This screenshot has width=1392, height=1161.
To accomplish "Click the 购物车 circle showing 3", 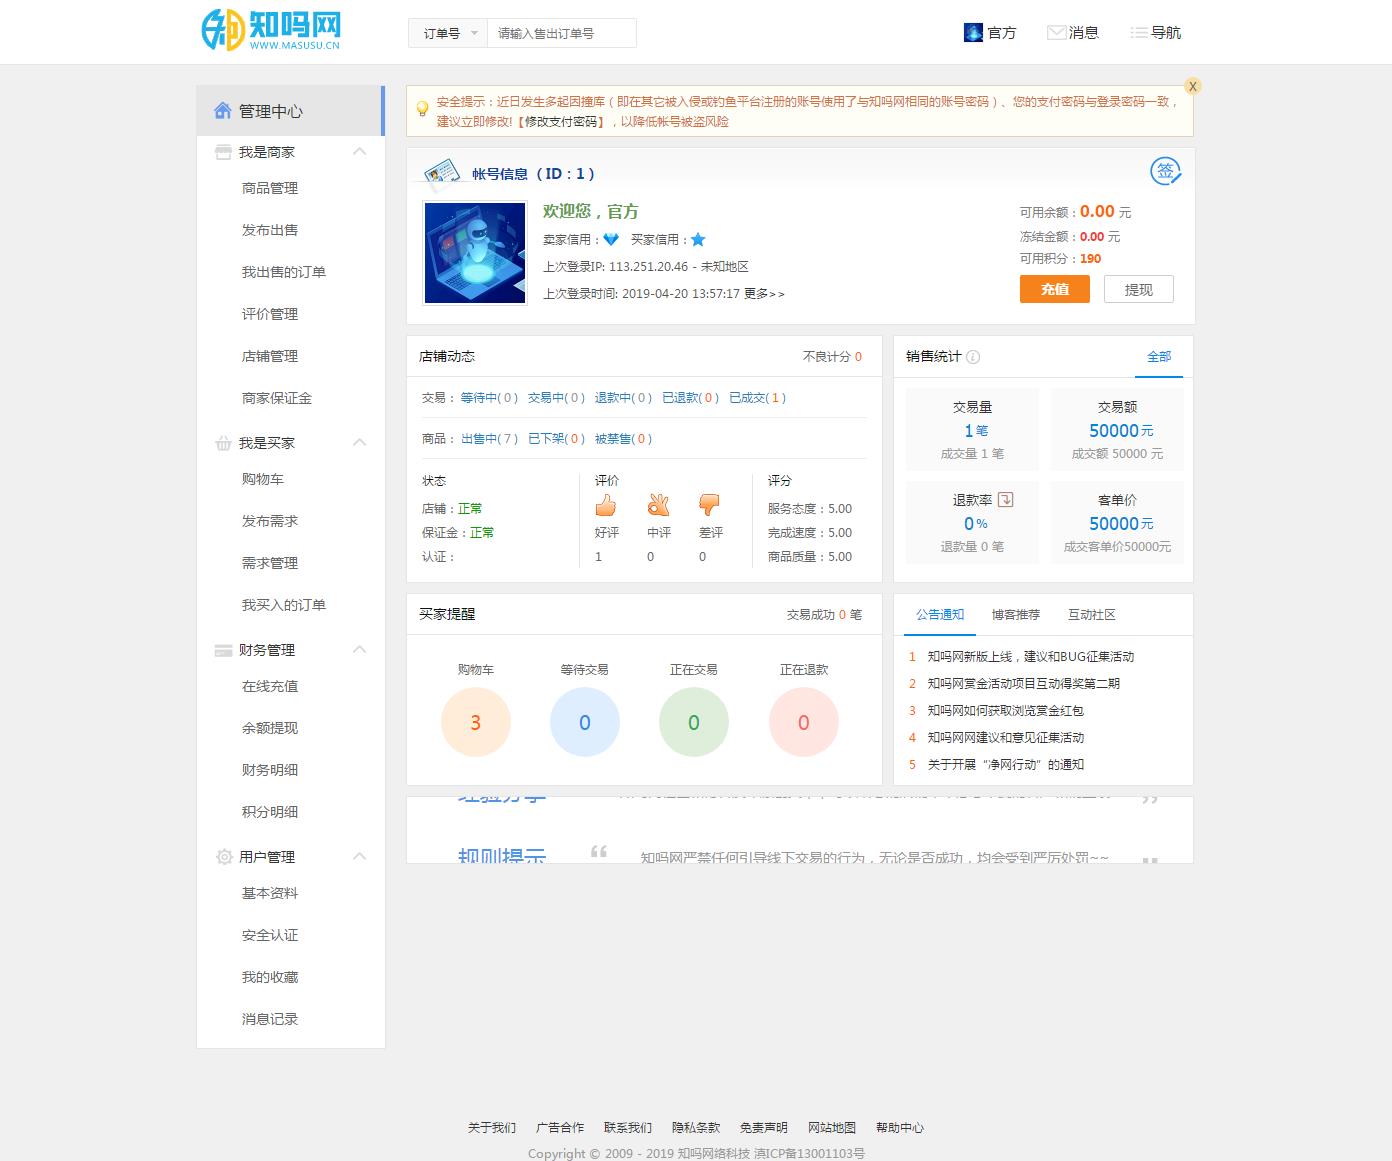I will pyautogui.click(x=476, y=722).
